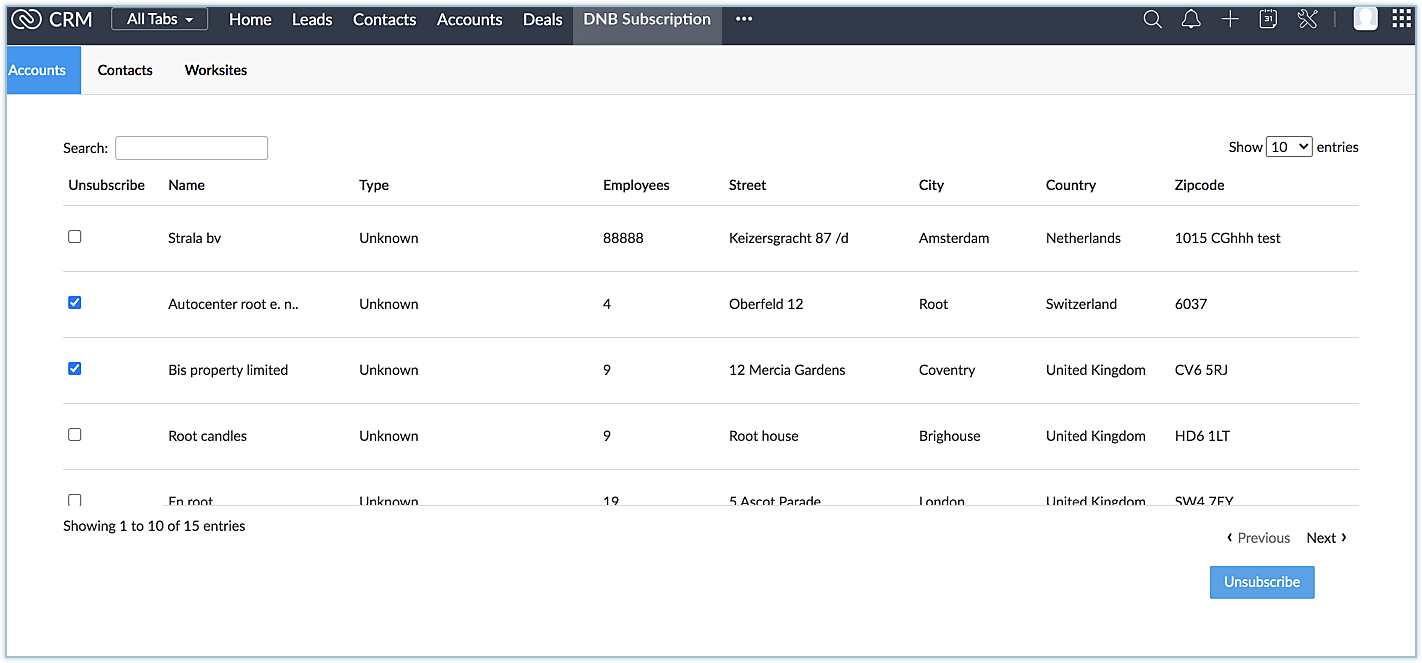Open the calendar icon in top bar
Screen dimensions: 1422x663
tap(1268, 19)
